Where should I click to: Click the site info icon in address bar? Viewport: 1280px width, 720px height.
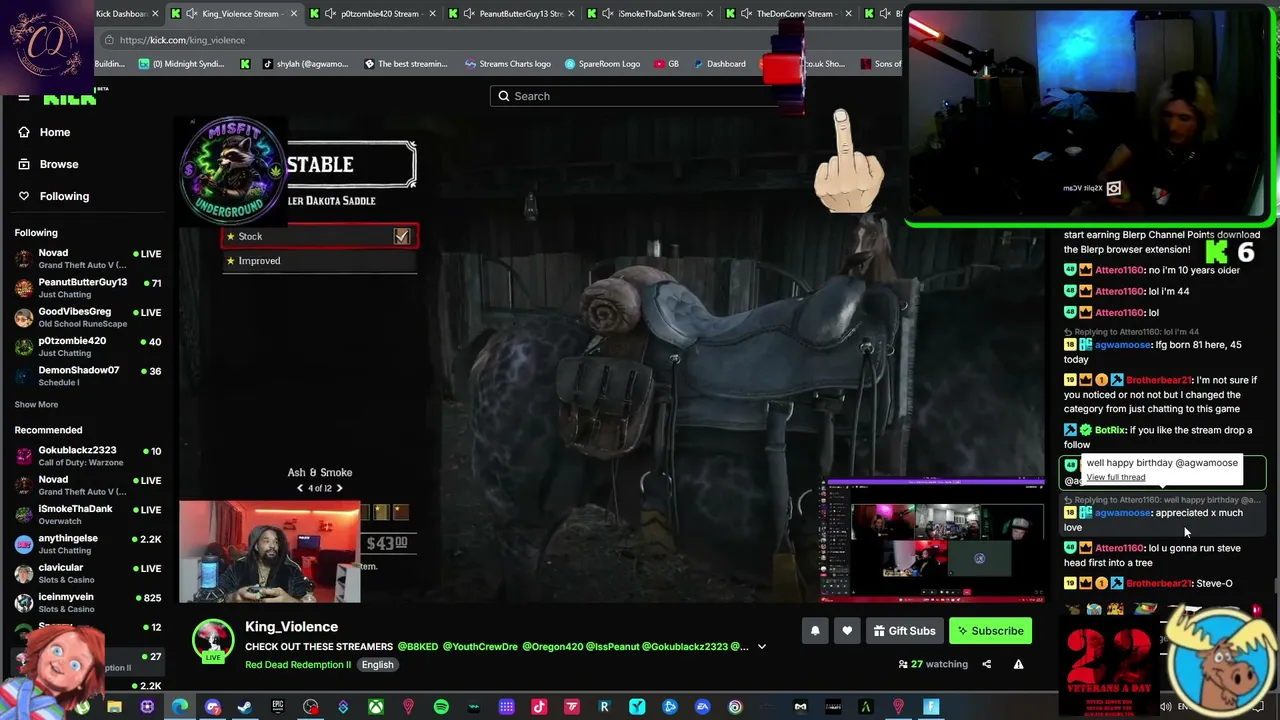tap(109, 40)
